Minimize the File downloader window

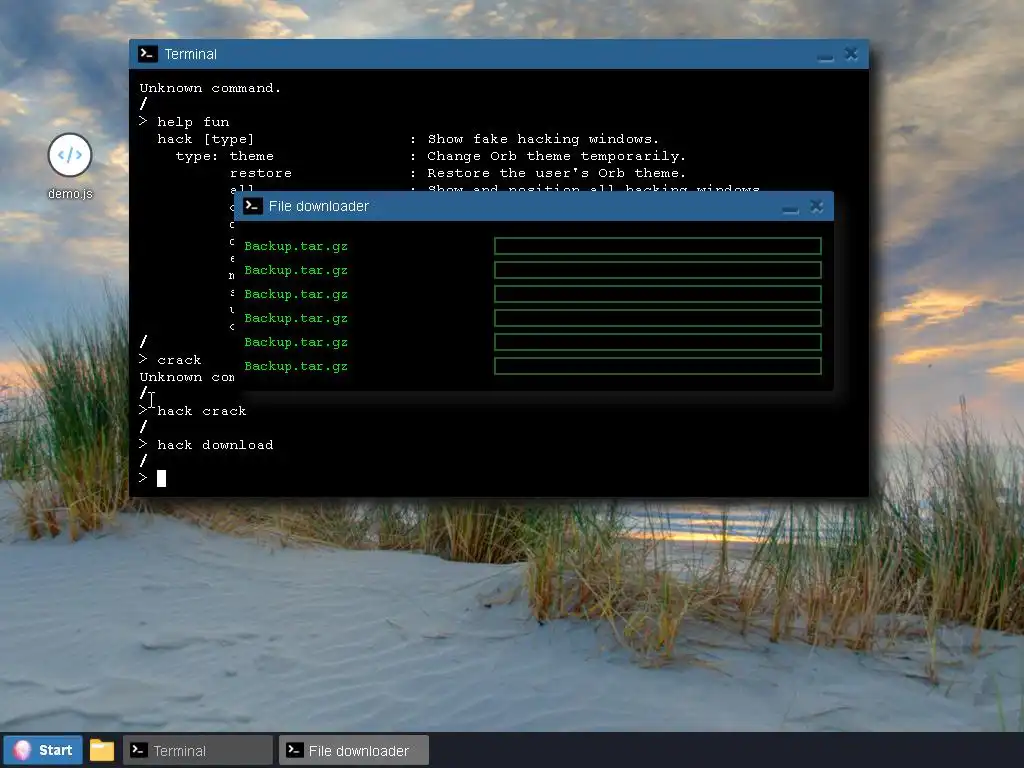790,208
